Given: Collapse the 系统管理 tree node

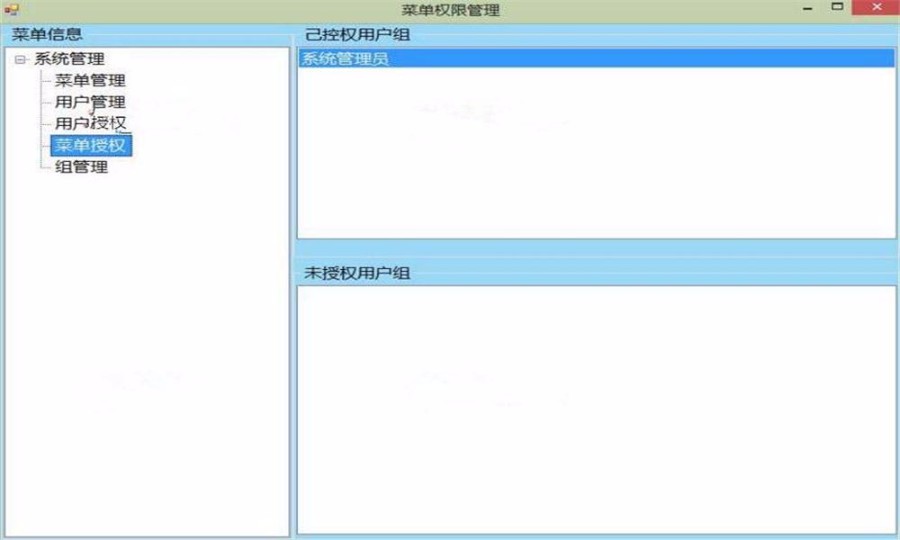Looking at the screenshot, I should pos(20,59).
